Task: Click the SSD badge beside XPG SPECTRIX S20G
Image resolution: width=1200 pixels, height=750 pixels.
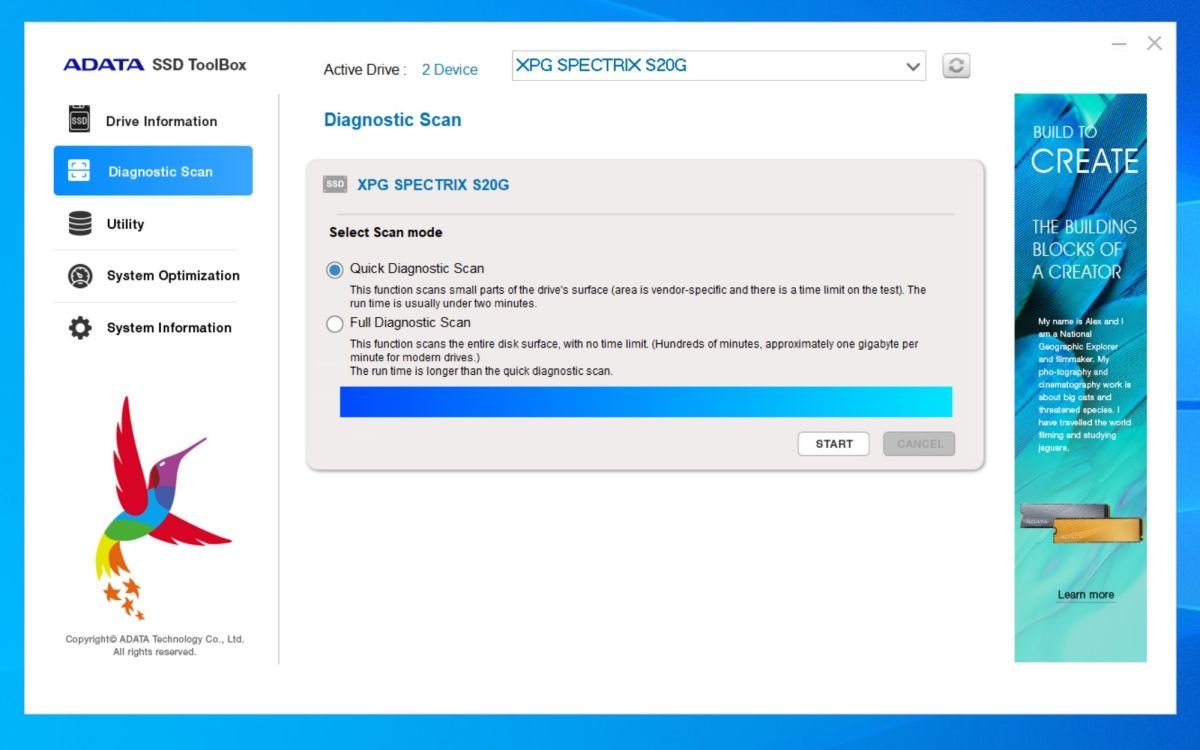Action: click(335, 185)
